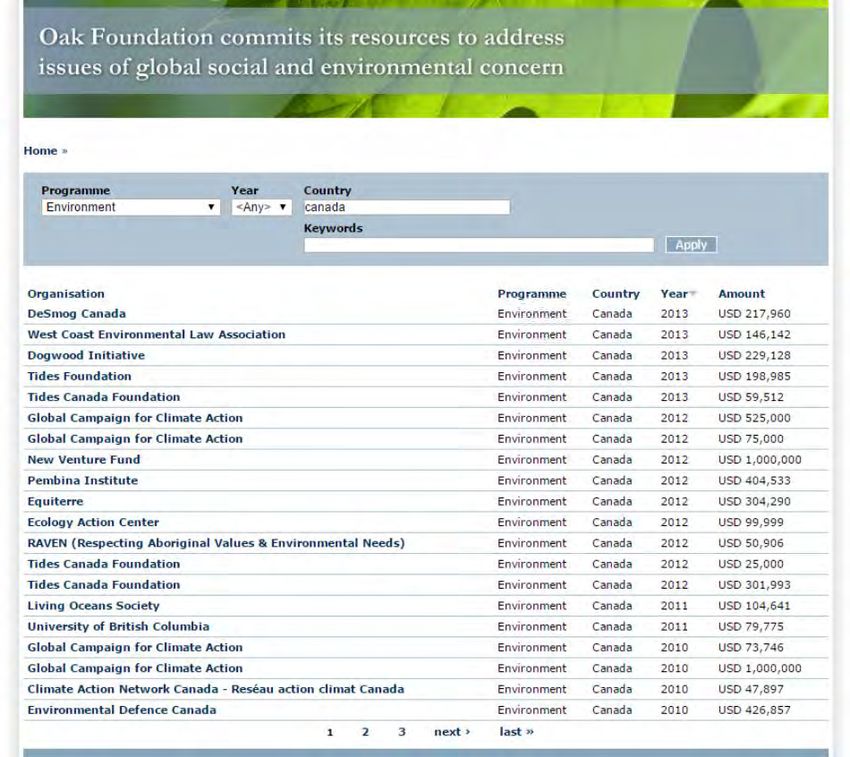The image size is (850, 757).
Task: Click the amount USD 217,960
Action: (x=754, y=314)
